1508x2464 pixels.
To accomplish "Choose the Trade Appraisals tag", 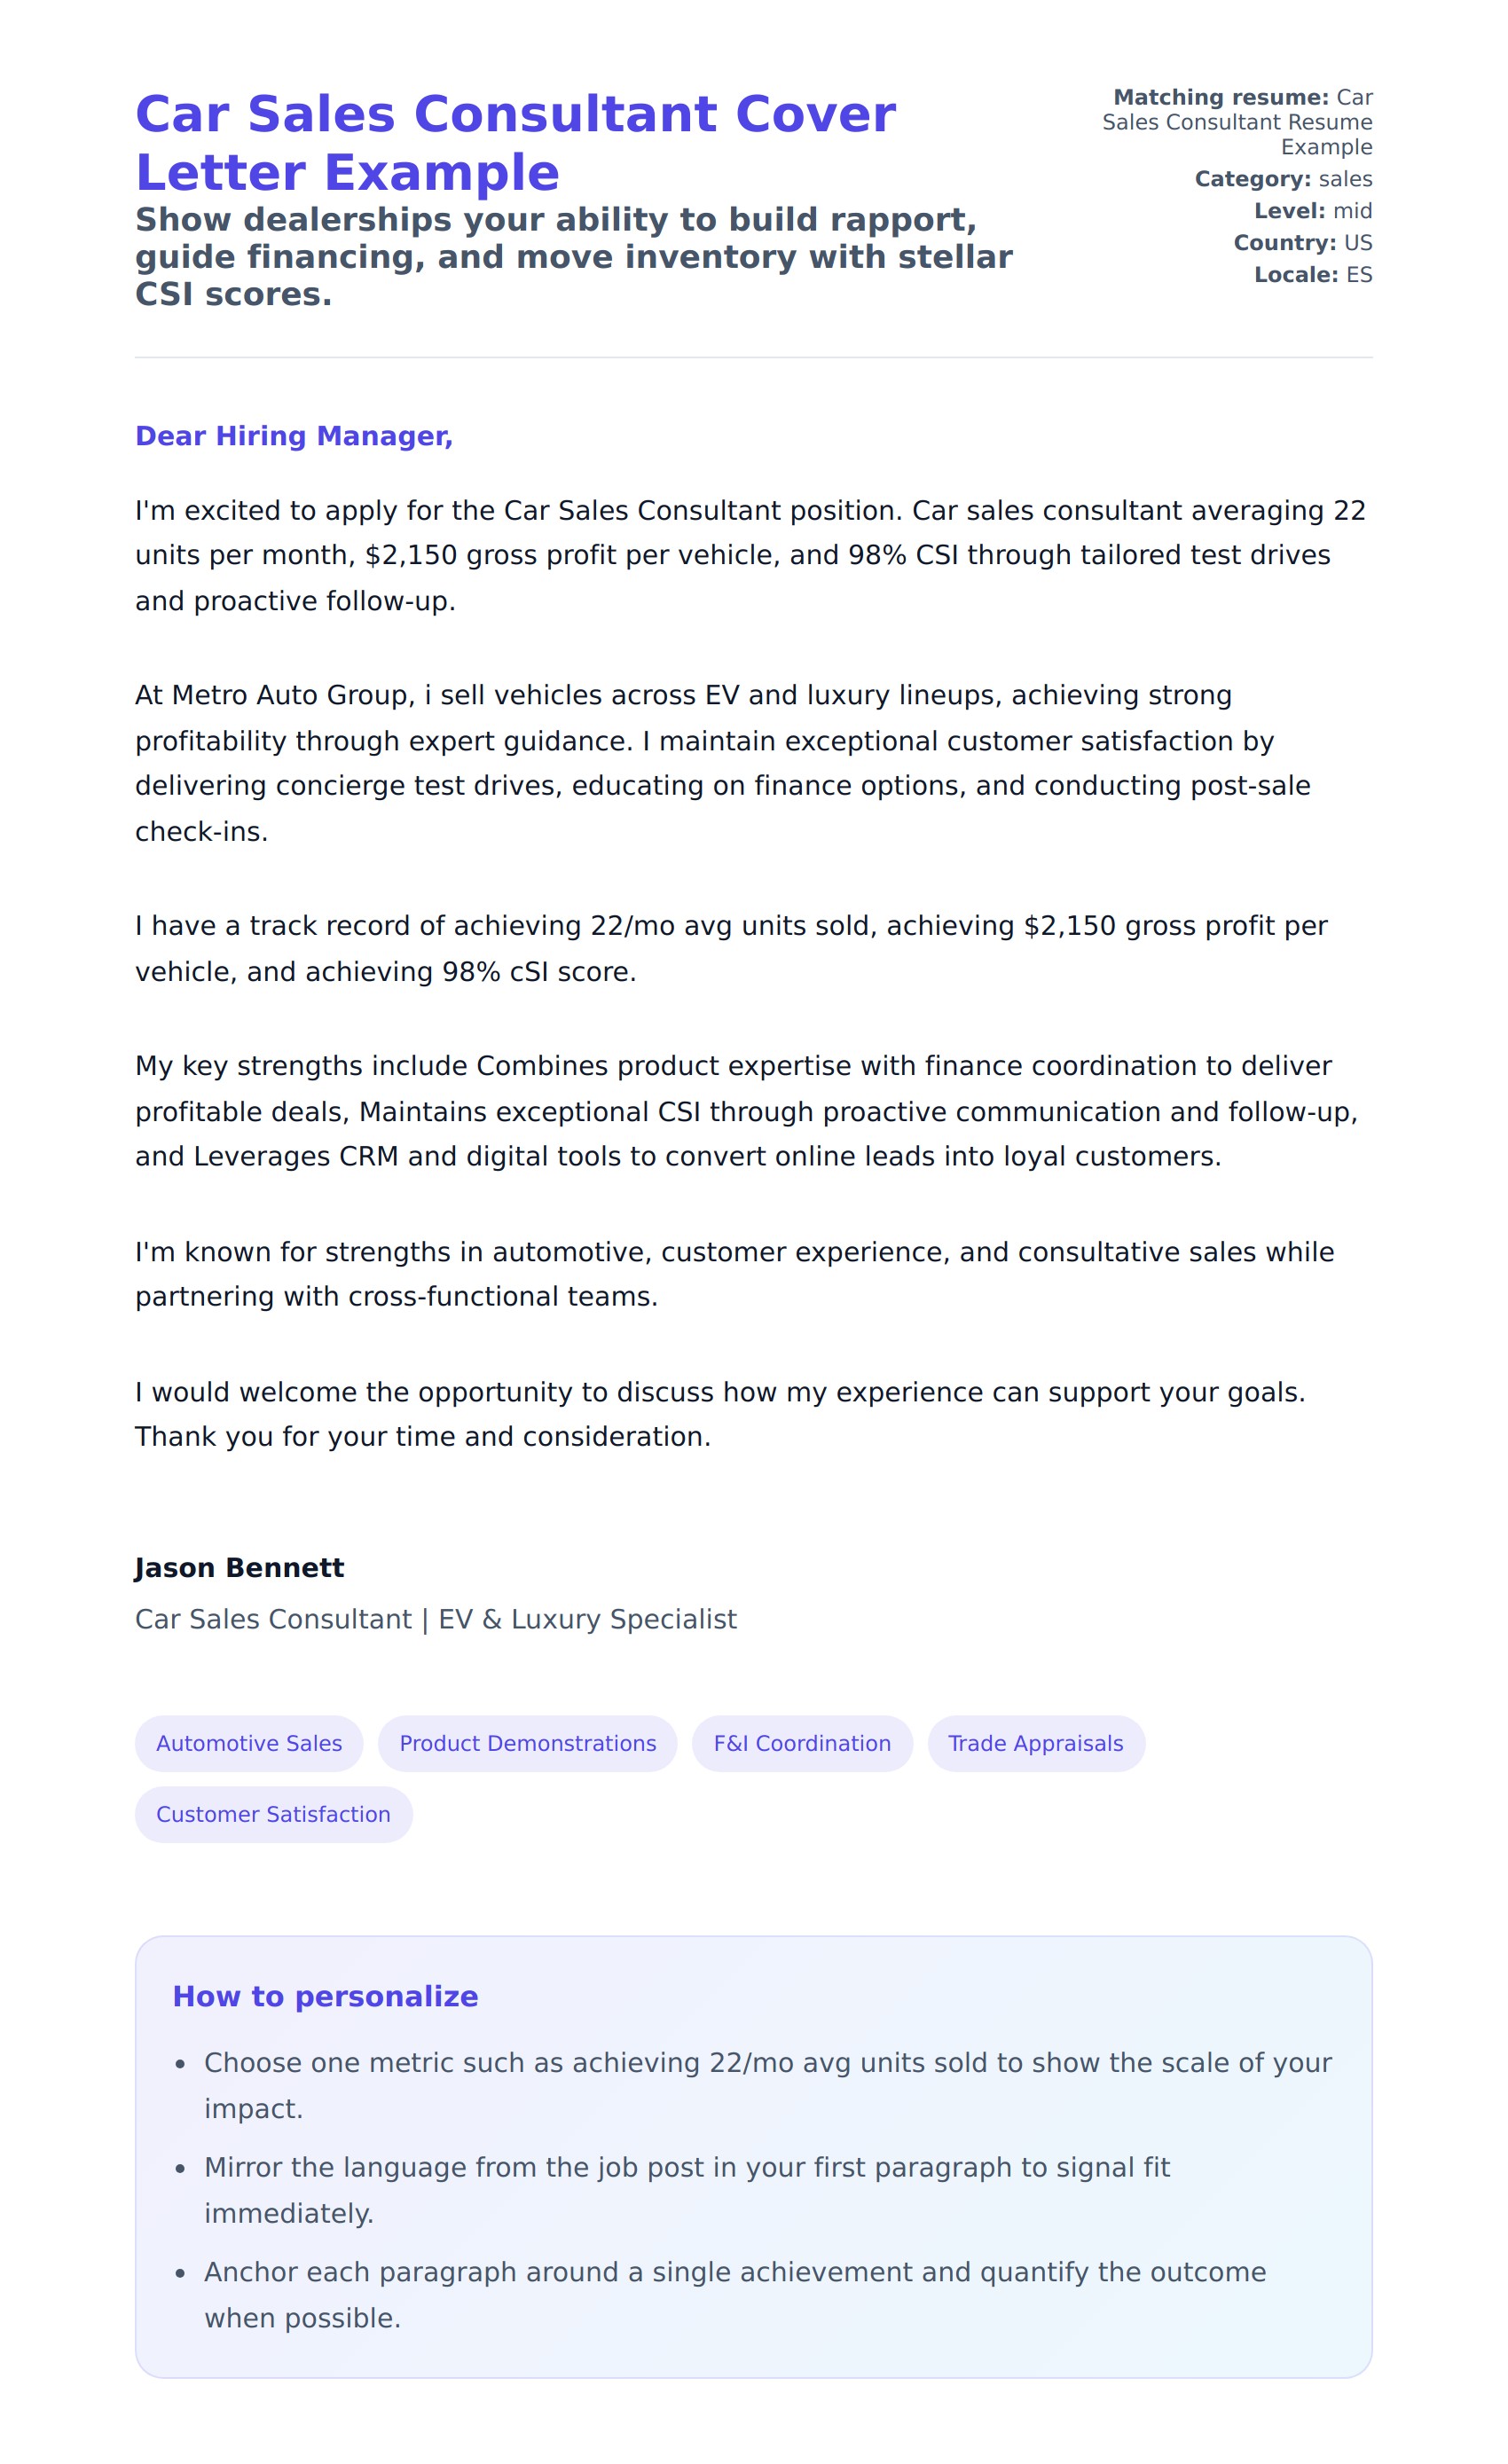I will 1035,1743.
